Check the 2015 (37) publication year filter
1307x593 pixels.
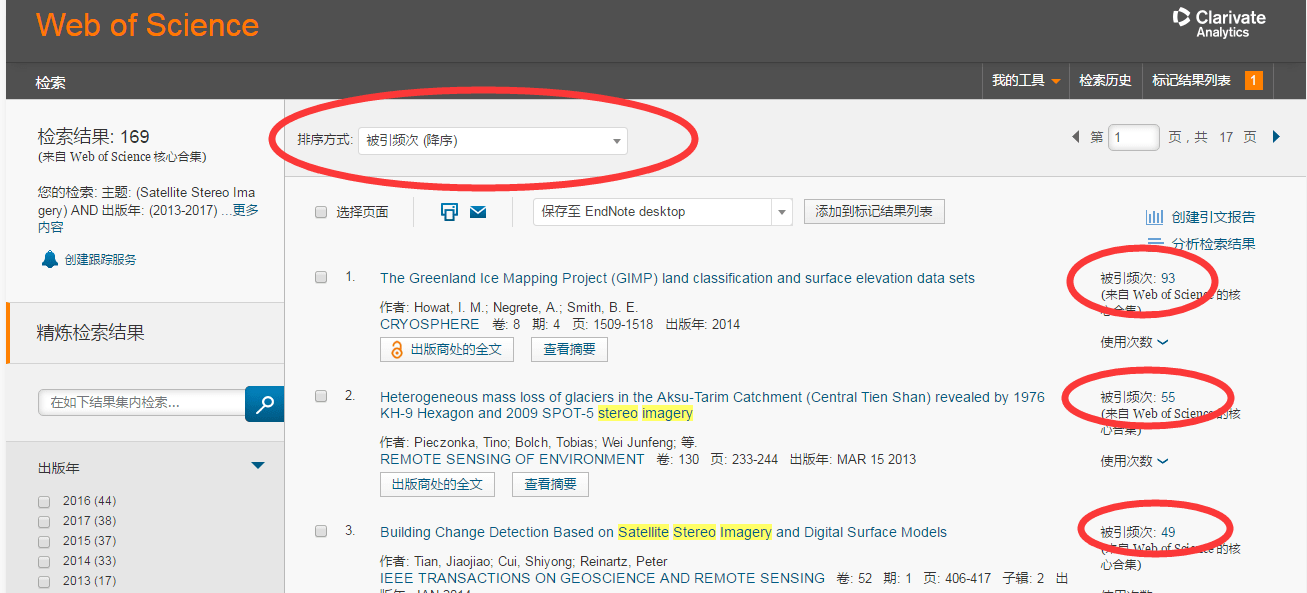[x=44, y=541]
